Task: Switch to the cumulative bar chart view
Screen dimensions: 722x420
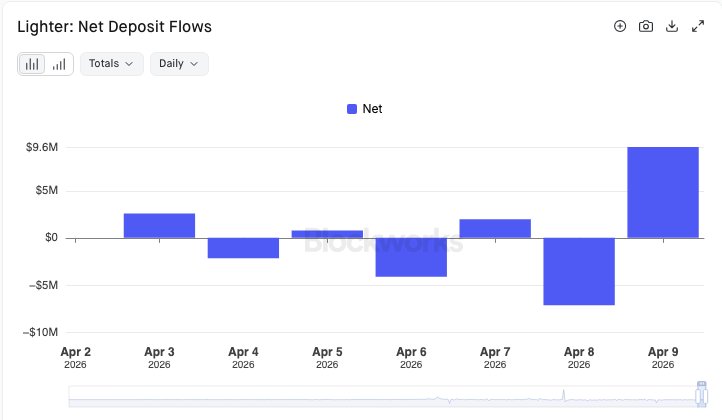Action: point(59,64)
